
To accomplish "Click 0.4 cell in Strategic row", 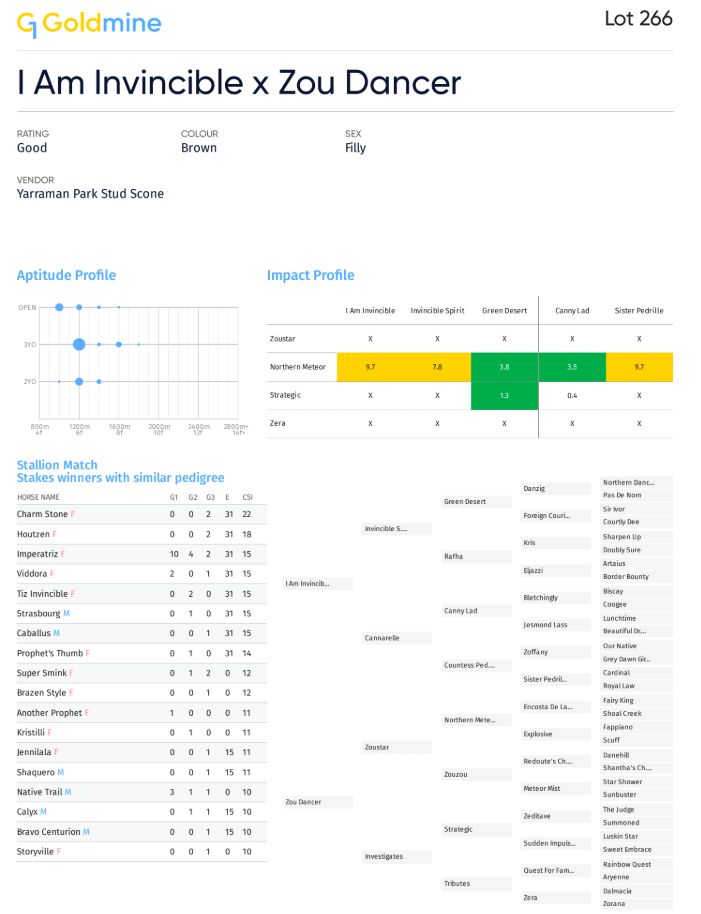I will coord(572,396).
